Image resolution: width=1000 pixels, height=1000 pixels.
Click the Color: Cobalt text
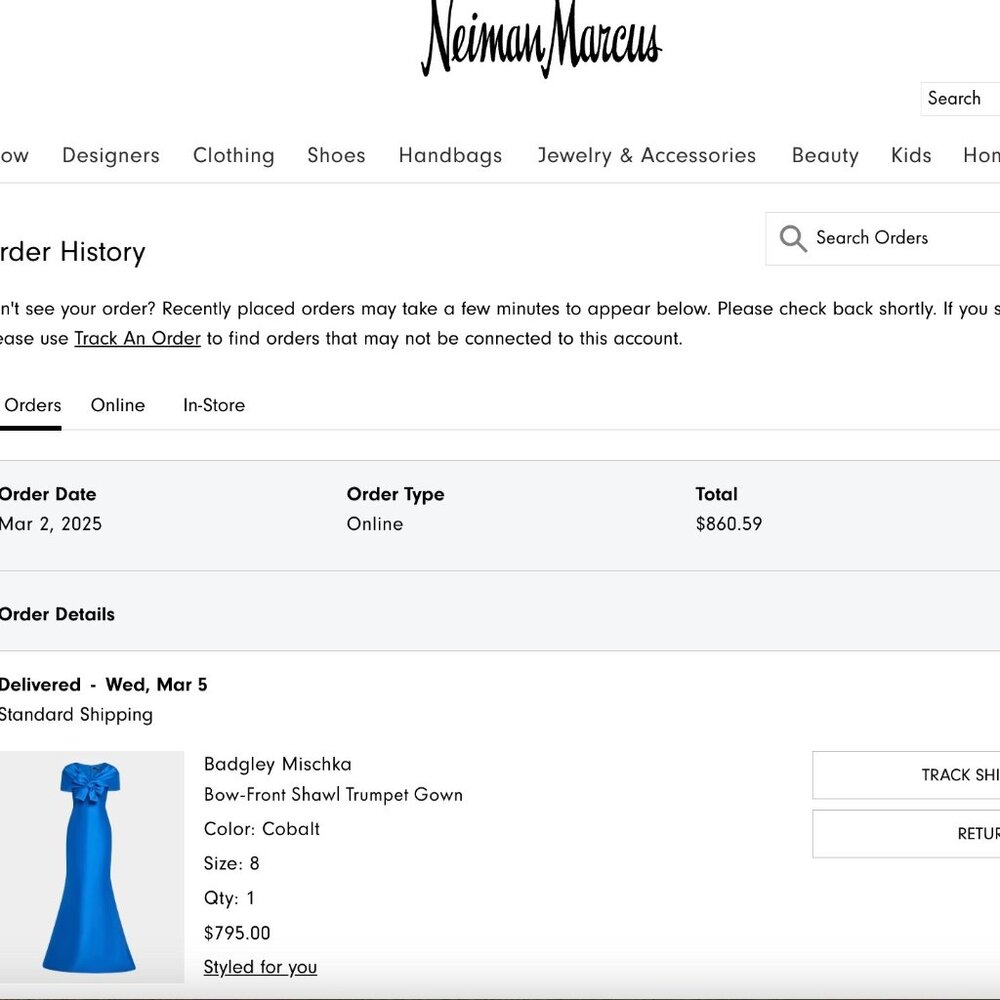pyautogui.click(x=261, y=828)
